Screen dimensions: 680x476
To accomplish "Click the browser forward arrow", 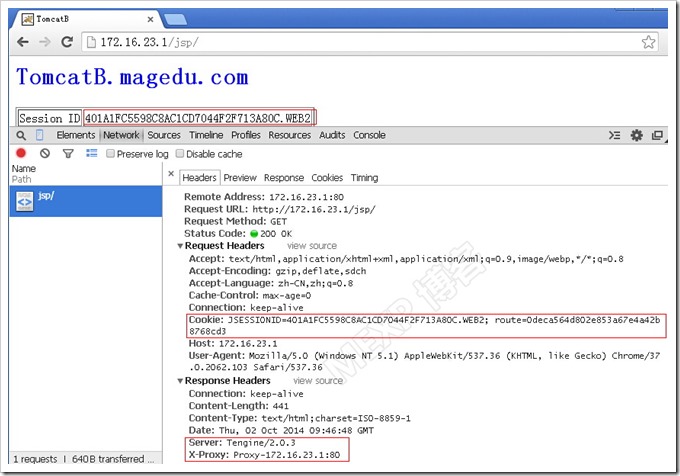I will click(x=45, y=42).
